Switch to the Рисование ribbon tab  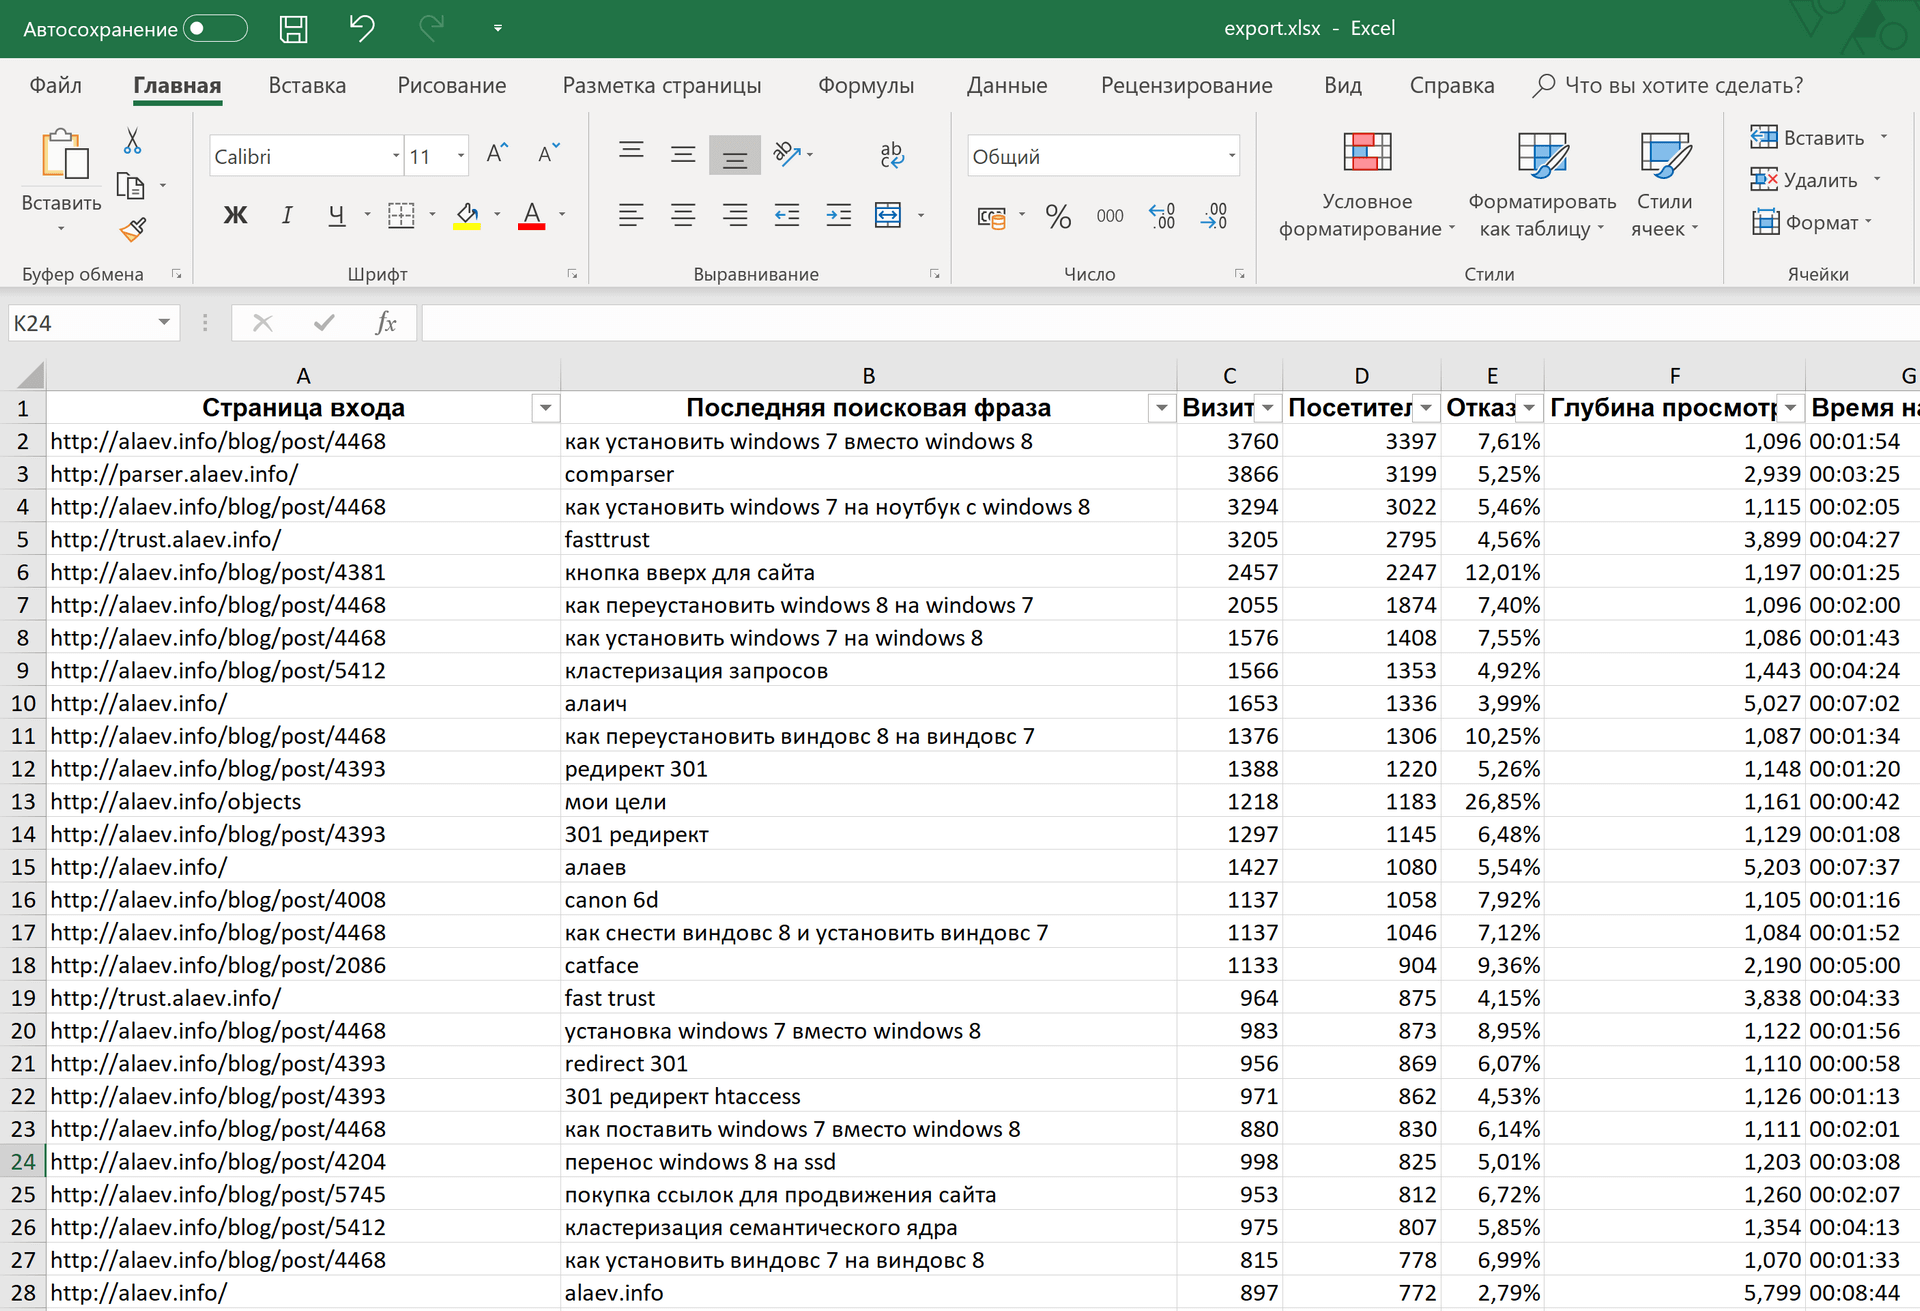[452, 85]
